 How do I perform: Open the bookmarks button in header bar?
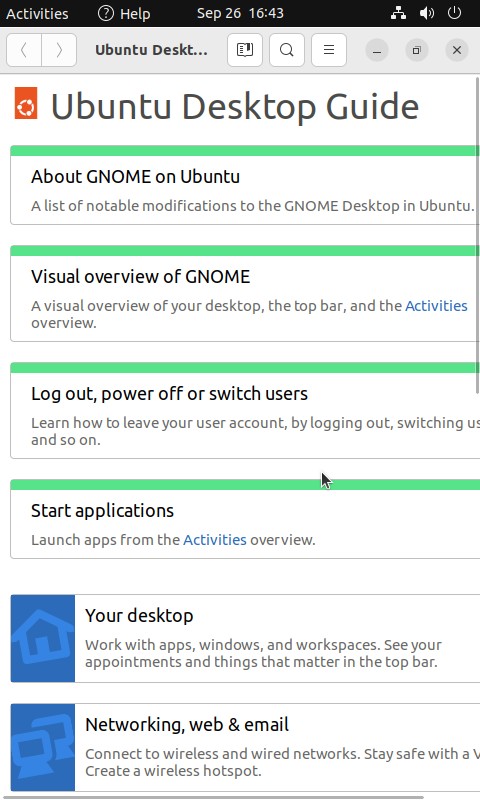pyautogui.click(x=245, y=50)
